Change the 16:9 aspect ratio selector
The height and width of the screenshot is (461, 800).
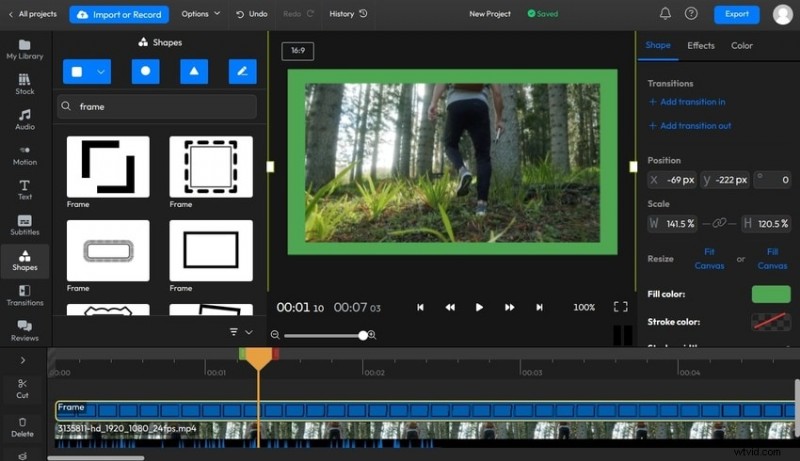click(x=298, y=50)
